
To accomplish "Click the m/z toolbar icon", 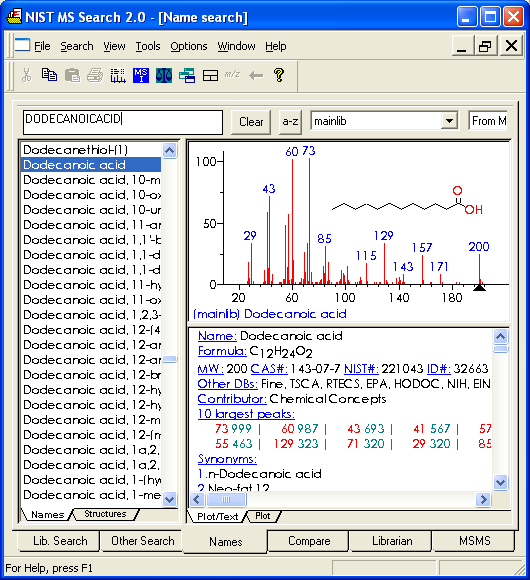I will 233,75.
